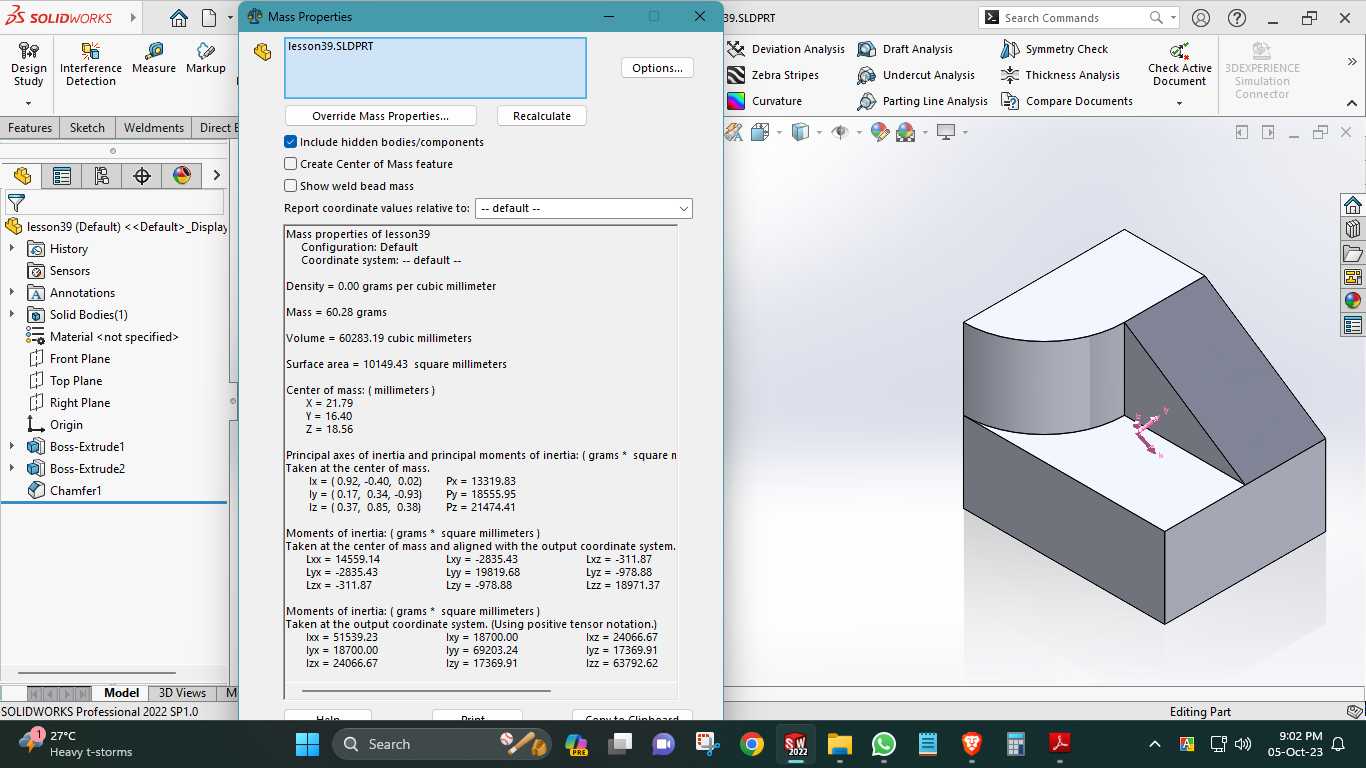Open the Design Study dropdown arrow
This screenshot has width=1366, height=768.
(28, 102)
